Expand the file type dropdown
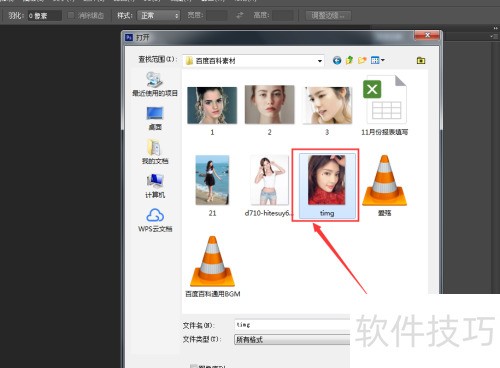The height and width of the screenshot is (368, 500). (x=292, y=339)
